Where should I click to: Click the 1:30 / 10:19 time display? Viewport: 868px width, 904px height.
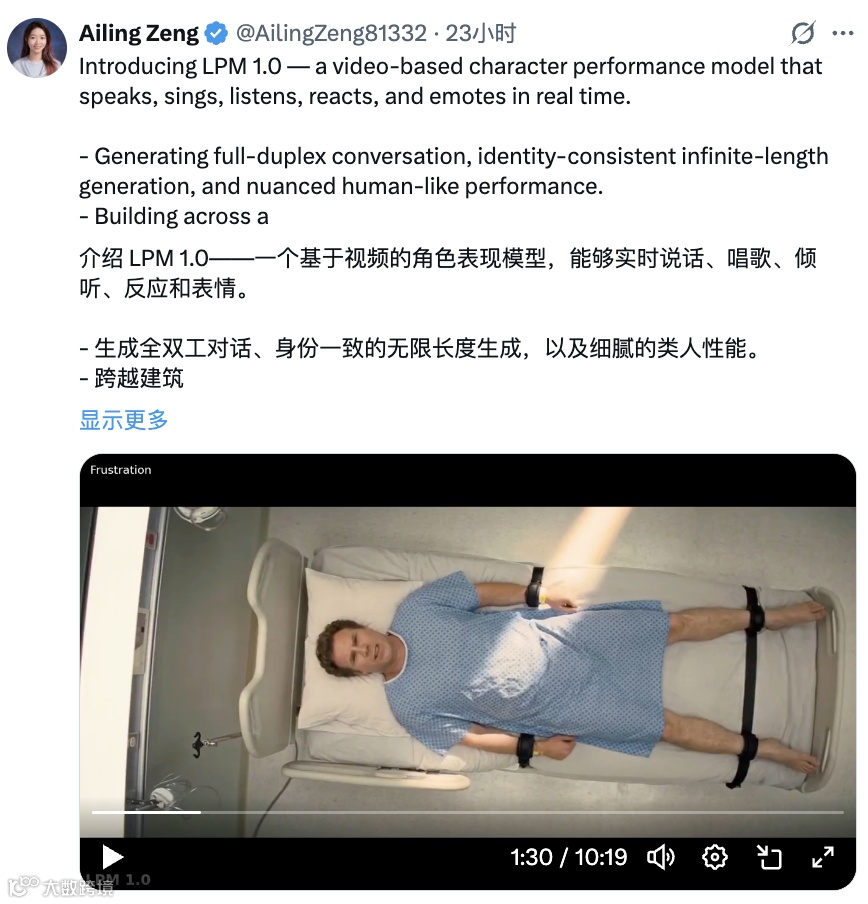[x=568, y=857]
